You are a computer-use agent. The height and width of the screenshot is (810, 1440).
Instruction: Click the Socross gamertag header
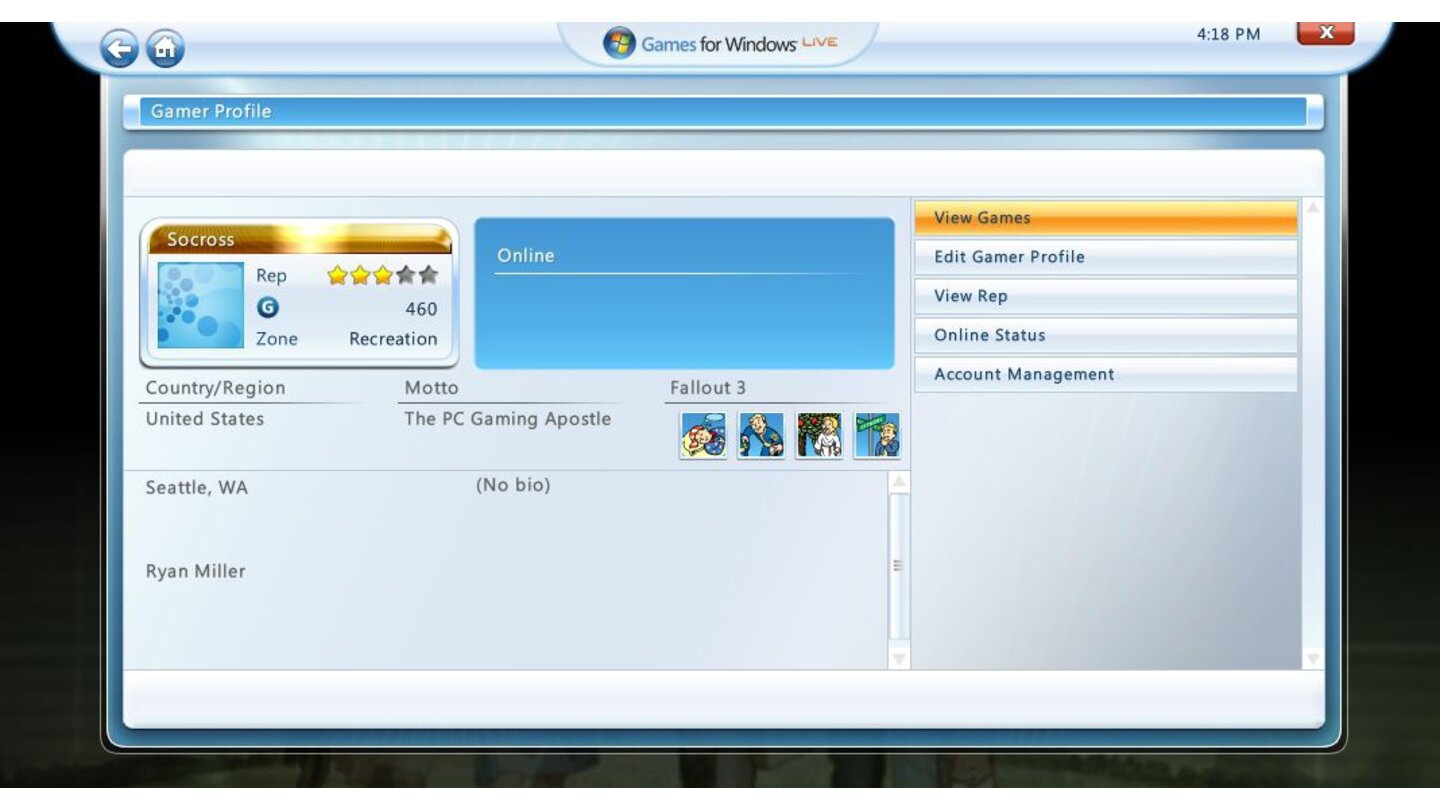pyautogui.click(x=300, y=239)
